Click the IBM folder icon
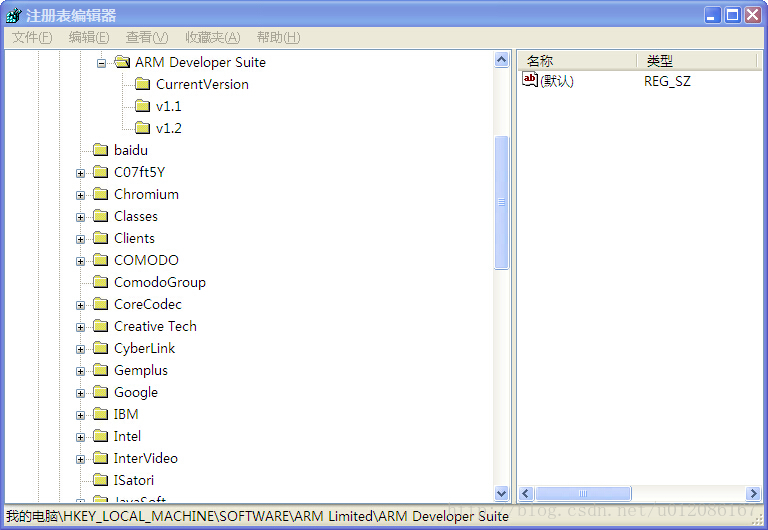The height and width of the screenshot is (530, 768). 100,414
